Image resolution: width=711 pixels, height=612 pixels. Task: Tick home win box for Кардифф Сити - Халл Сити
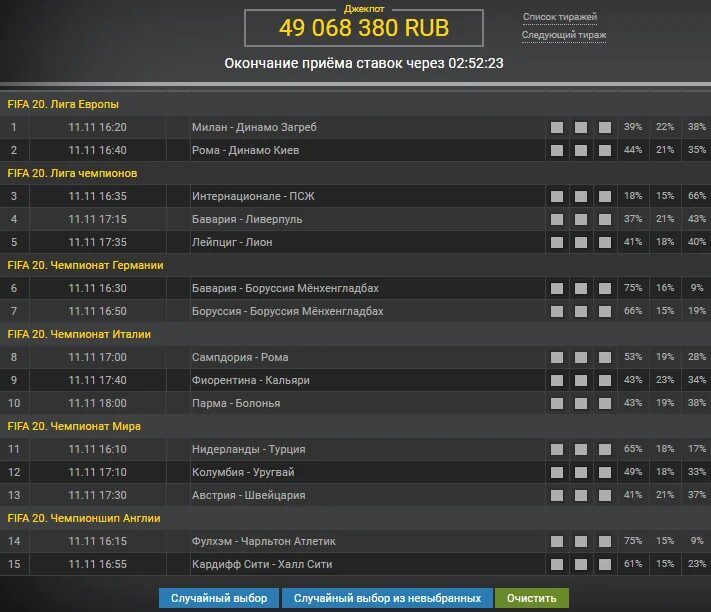(x=557, y=564)
